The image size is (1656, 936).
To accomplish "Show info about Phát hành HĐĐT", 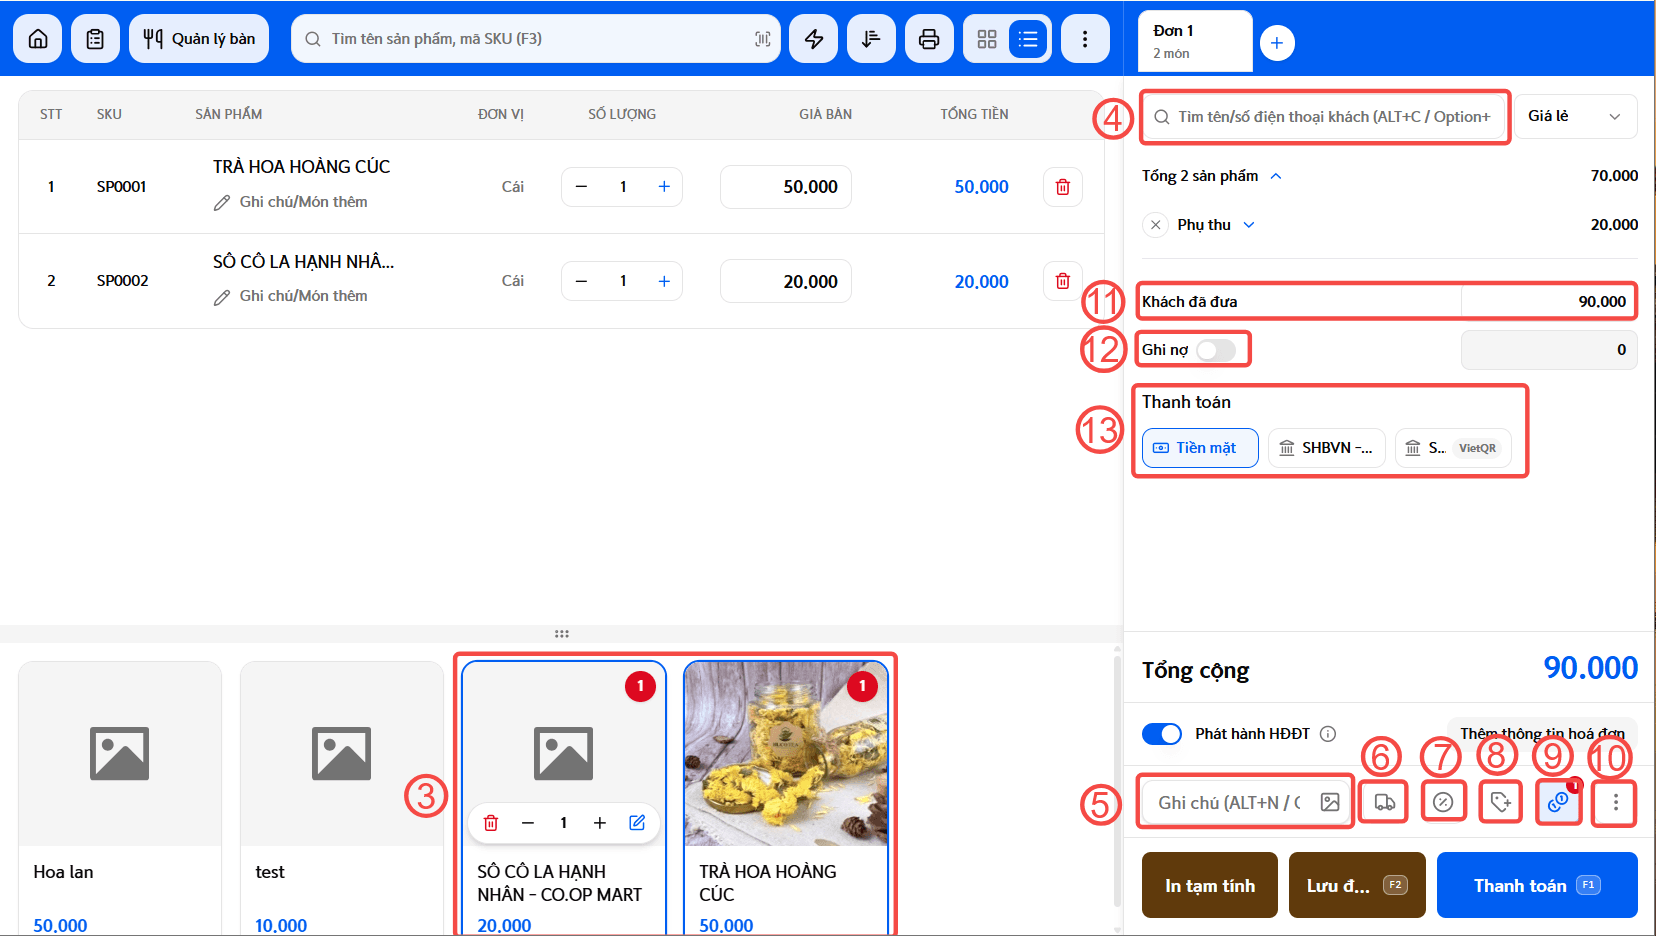I will click(1328, 734).
